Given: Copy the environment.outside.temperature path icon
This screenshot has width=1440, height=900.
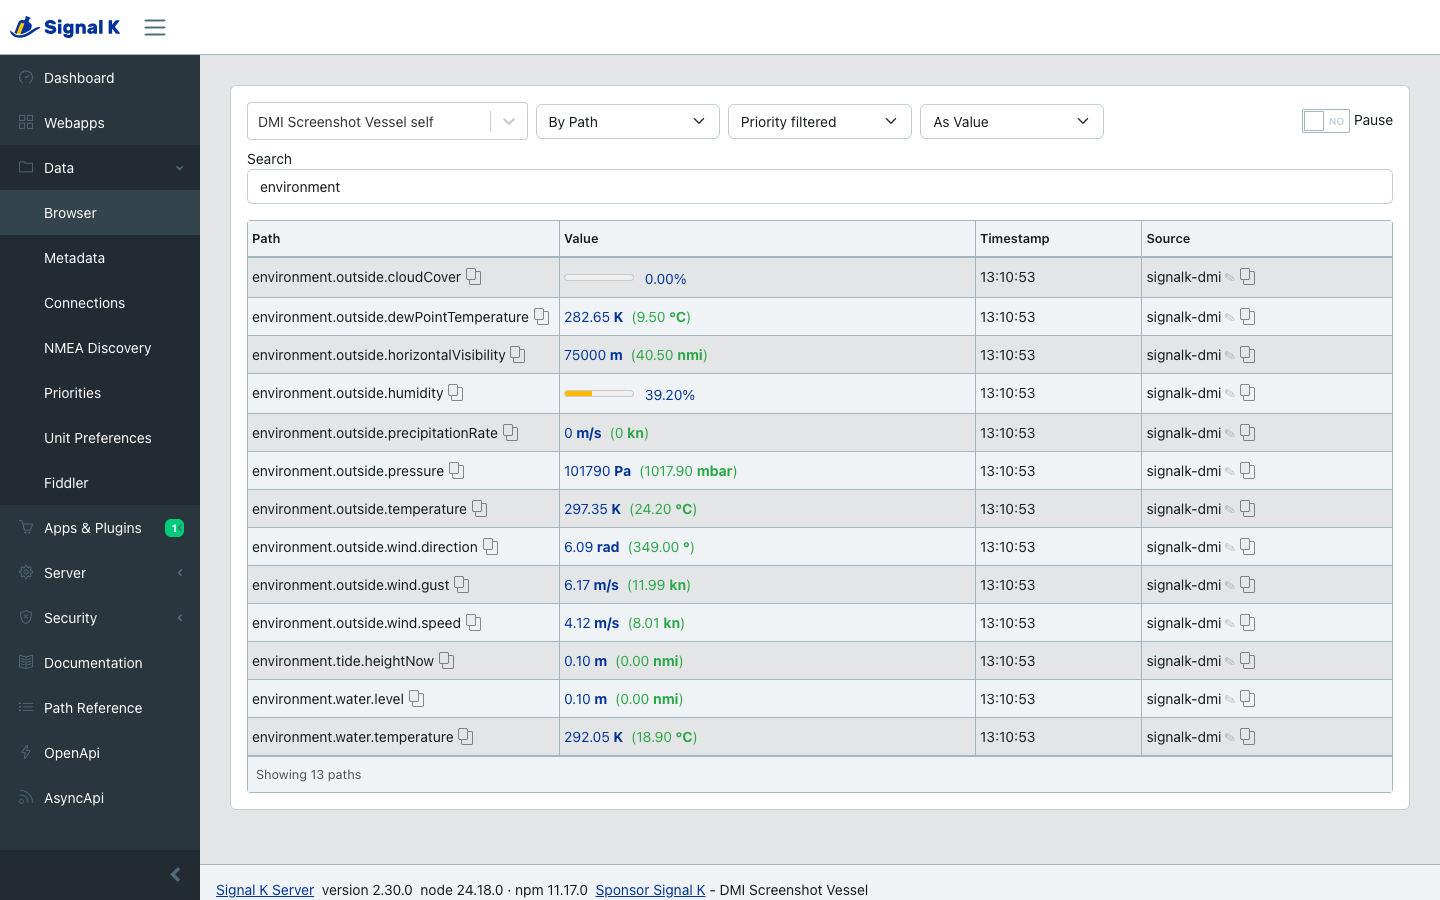Looking at the screenshot, I should tap(480, 509).
